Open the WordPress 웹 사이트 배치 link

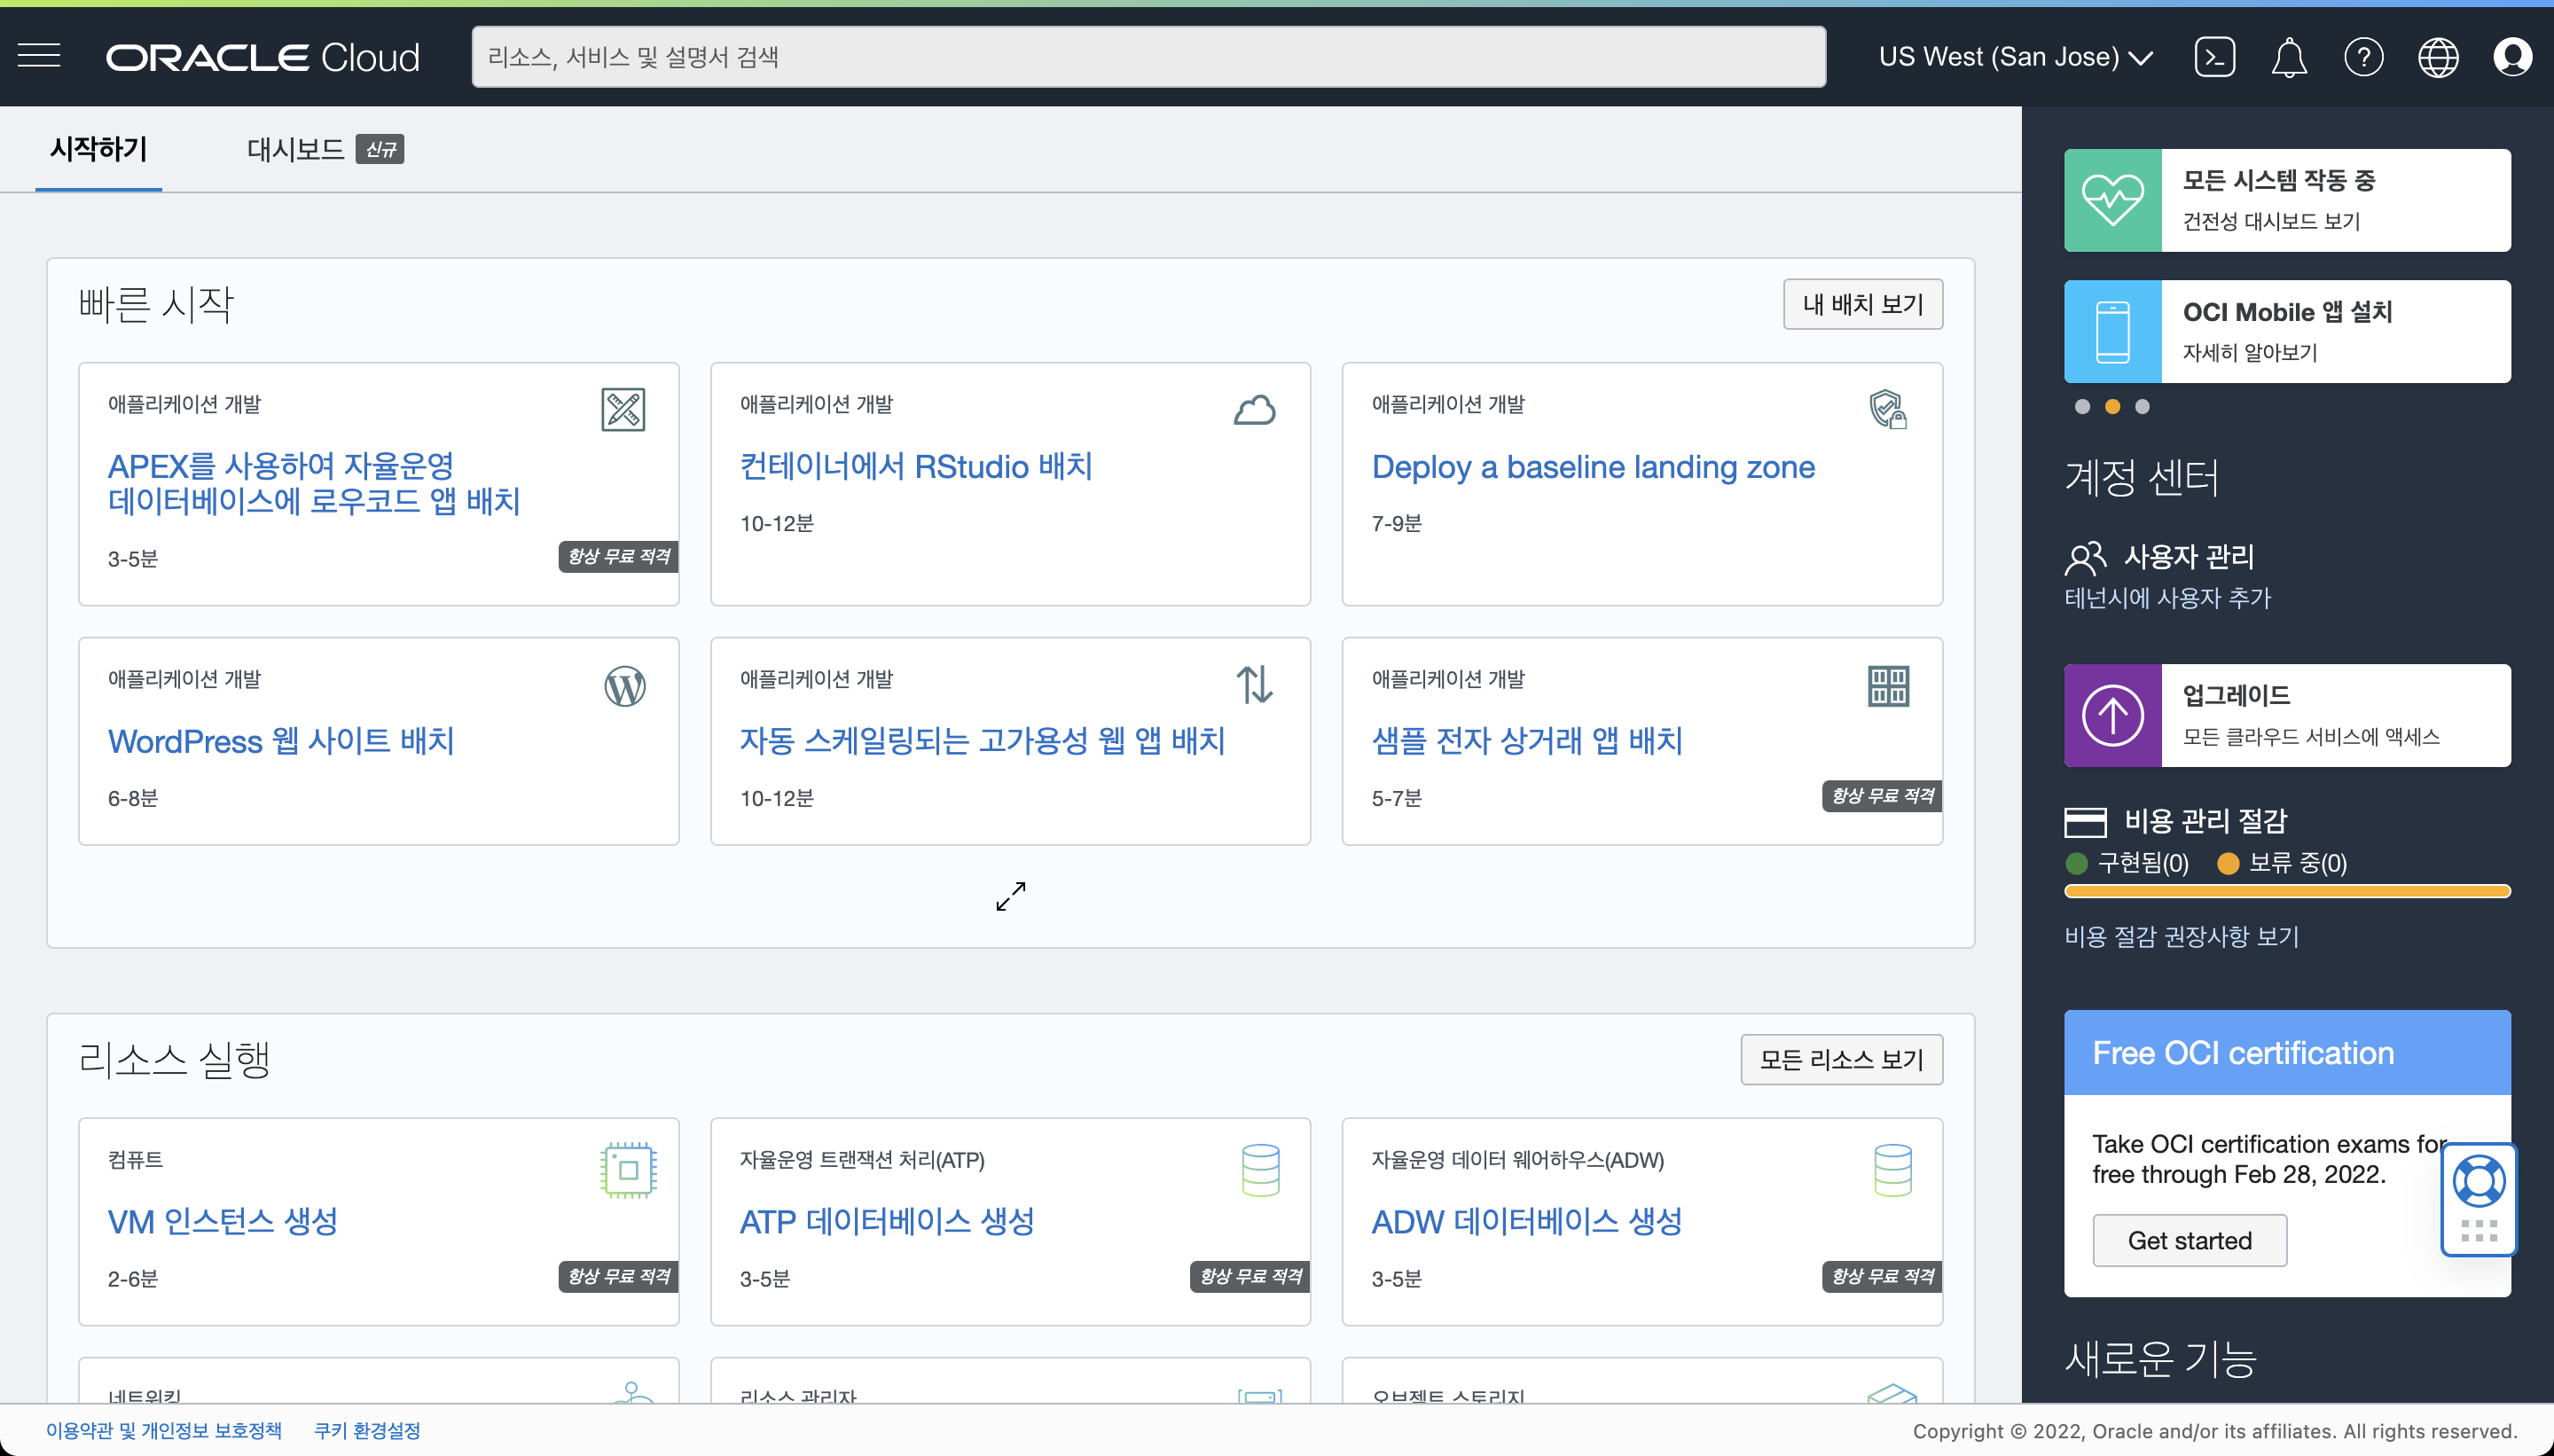click(x=281, y=741)
